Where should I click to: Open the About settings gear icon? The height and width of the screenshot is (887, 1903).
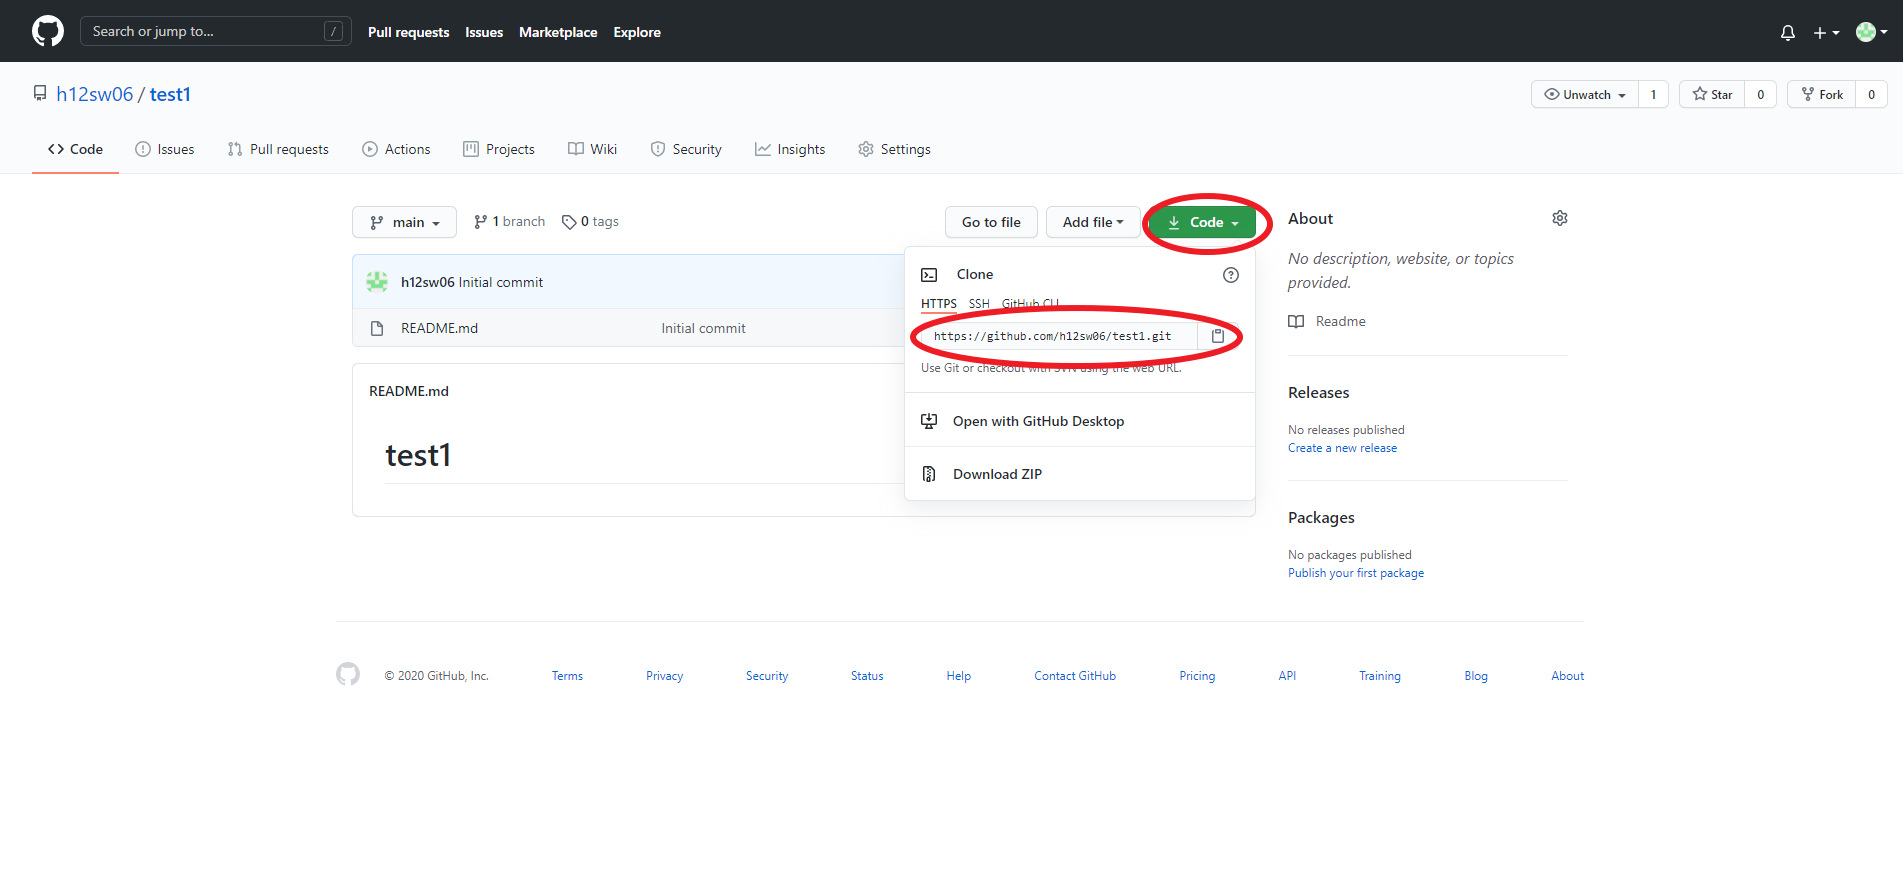click(1560, 218)
